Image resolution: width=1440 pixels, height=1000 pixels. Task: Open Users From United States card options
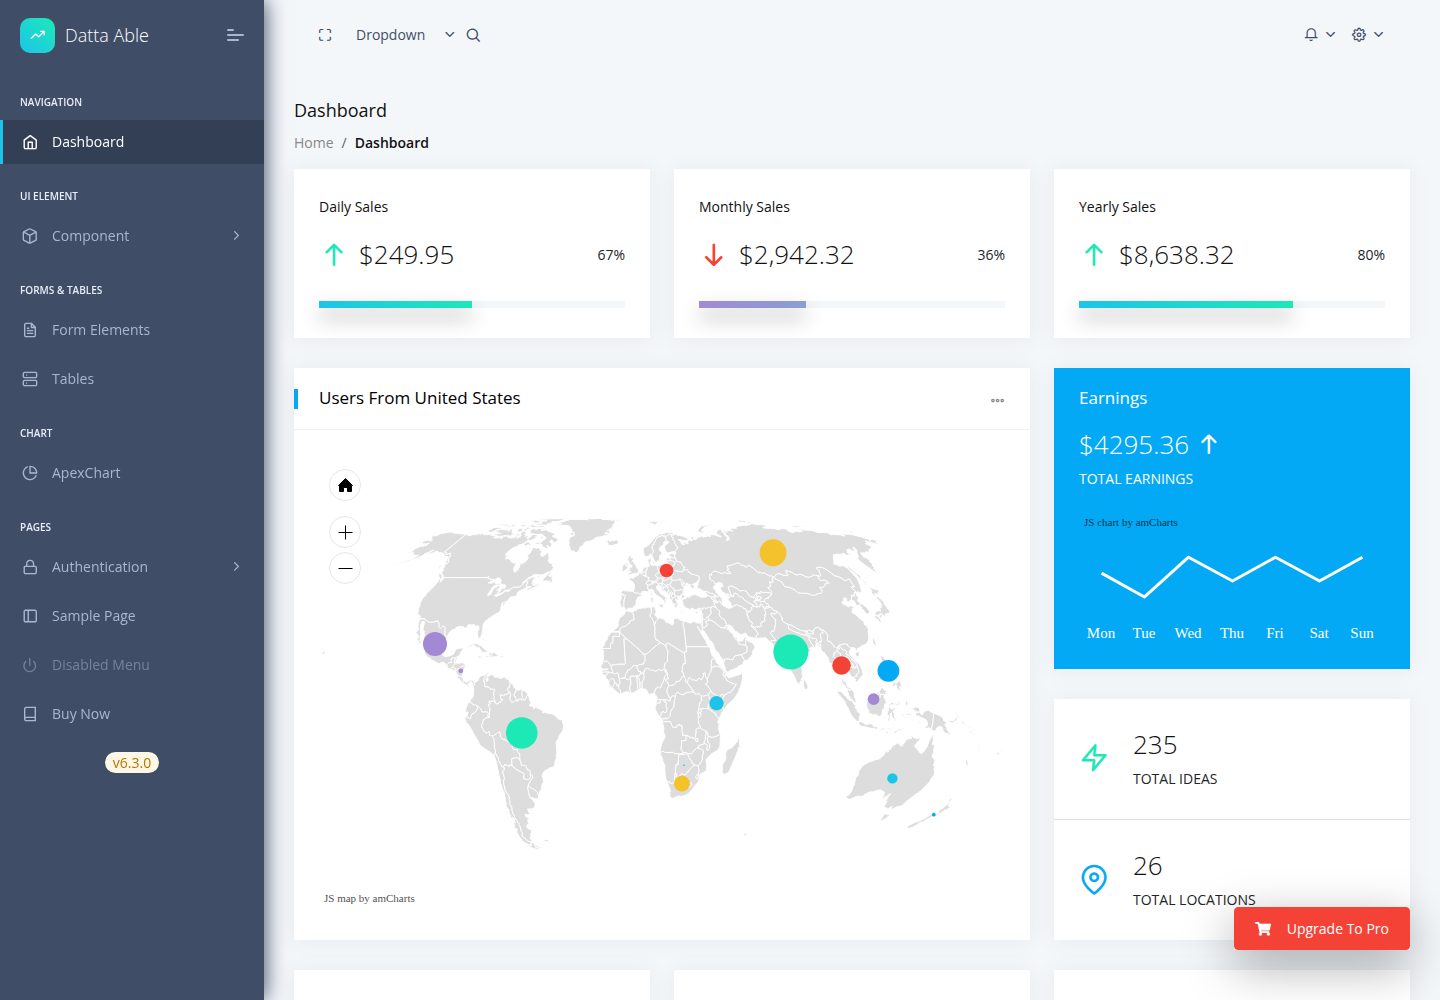click(997, 400)
